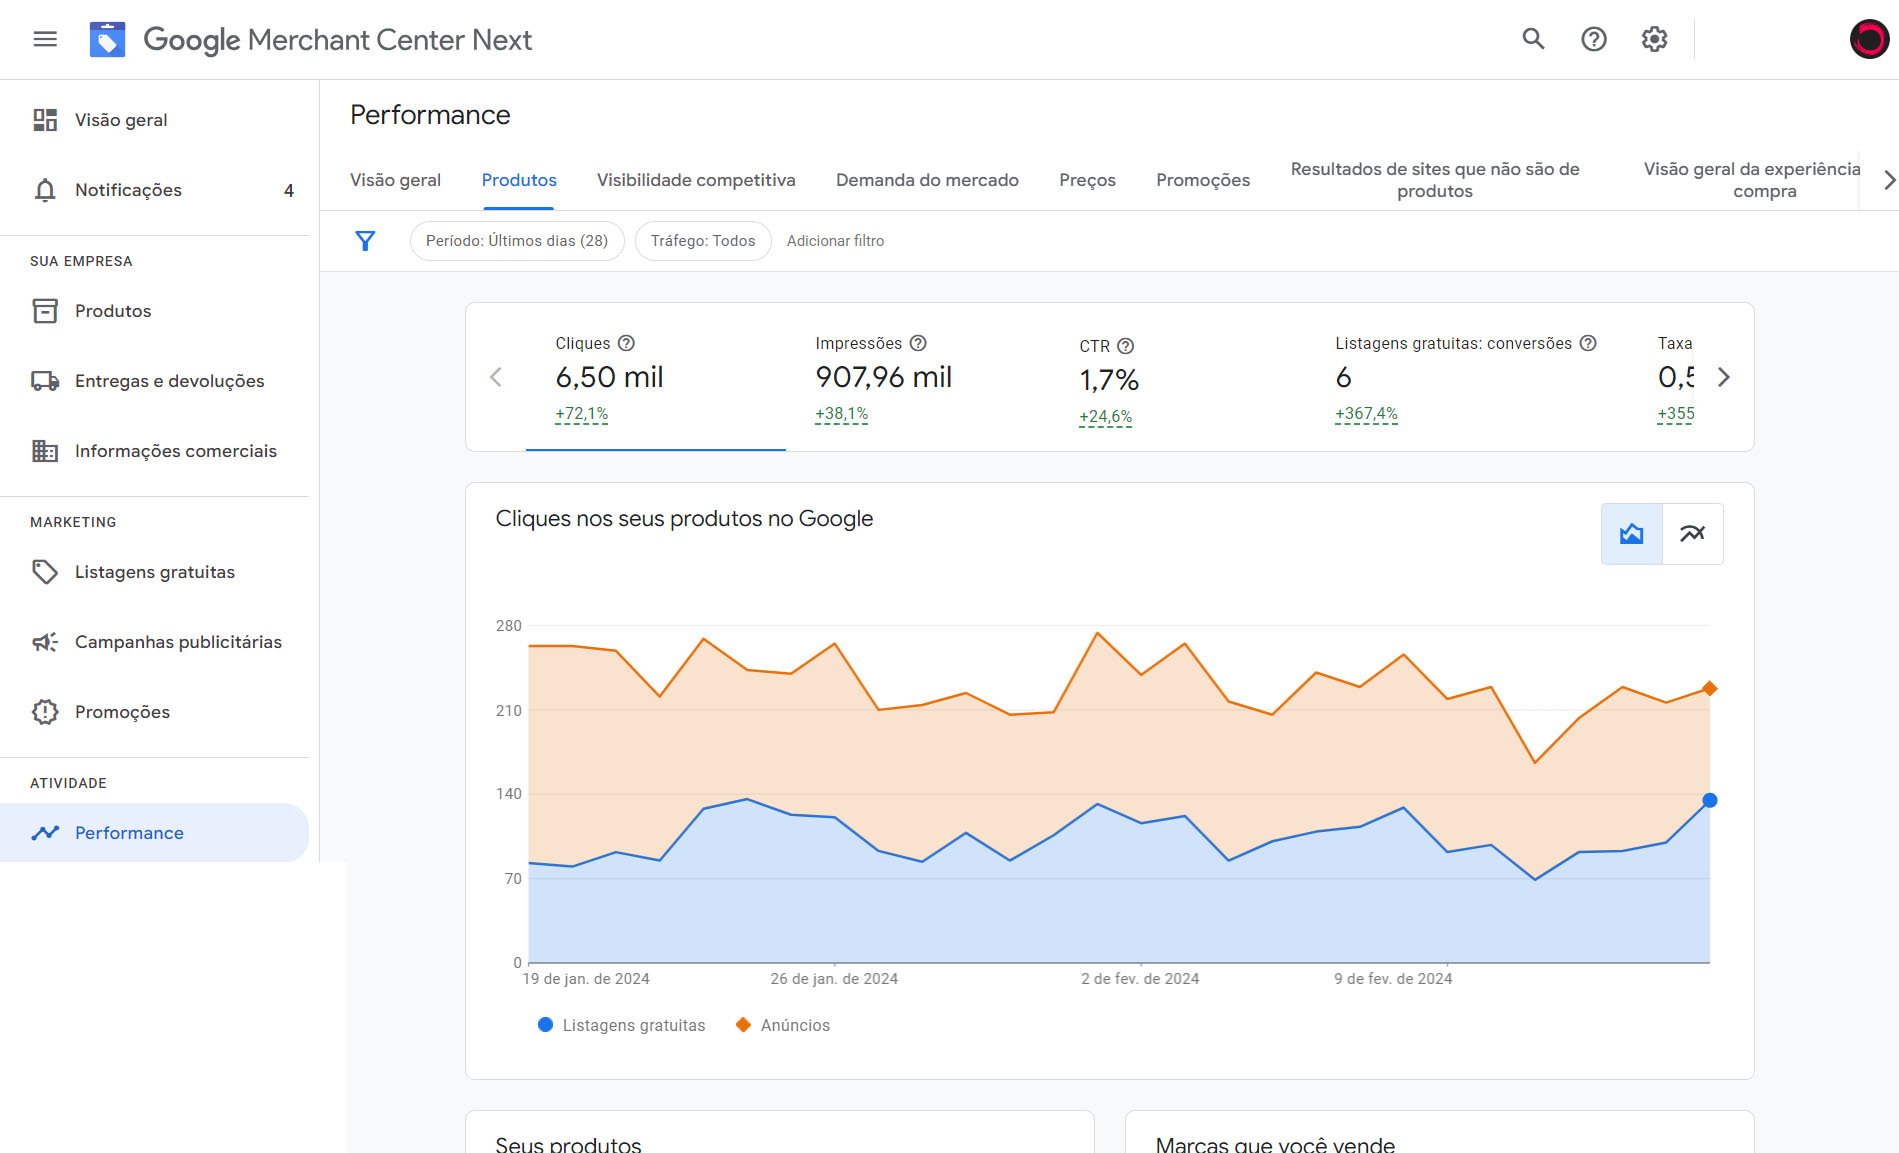Click the orange Anúncios end data point

tap(1709, 688)
